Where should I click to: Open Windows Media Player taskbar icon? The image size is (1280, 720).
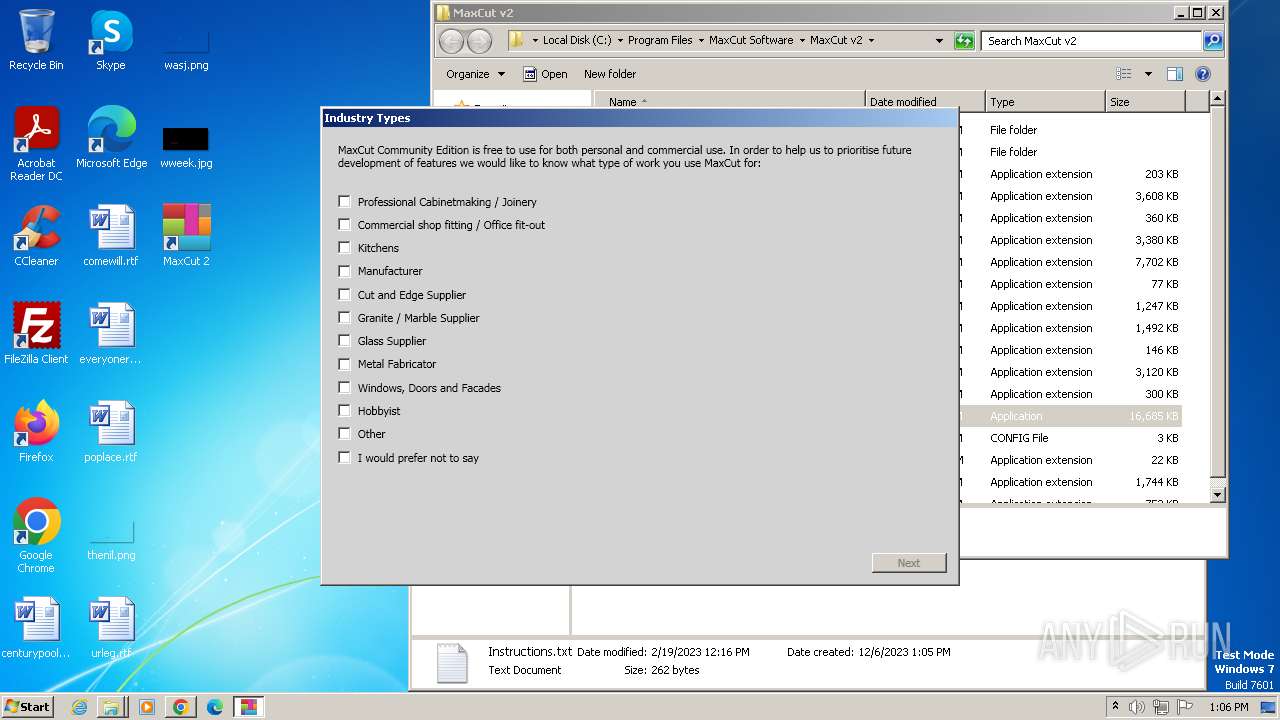pos(146,707)
